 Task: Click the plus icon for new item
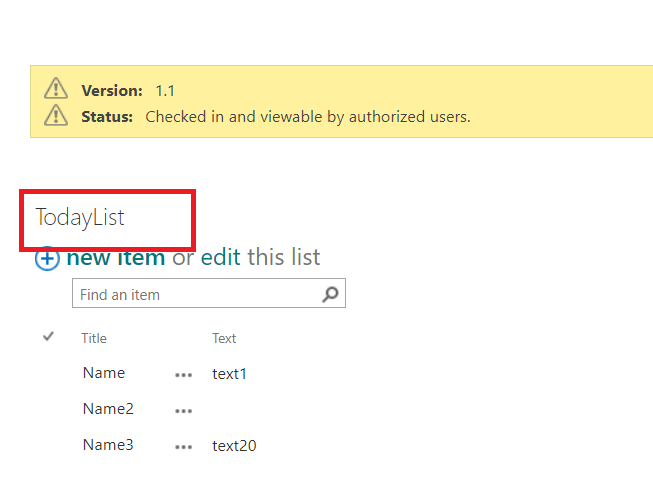(47, 259)
